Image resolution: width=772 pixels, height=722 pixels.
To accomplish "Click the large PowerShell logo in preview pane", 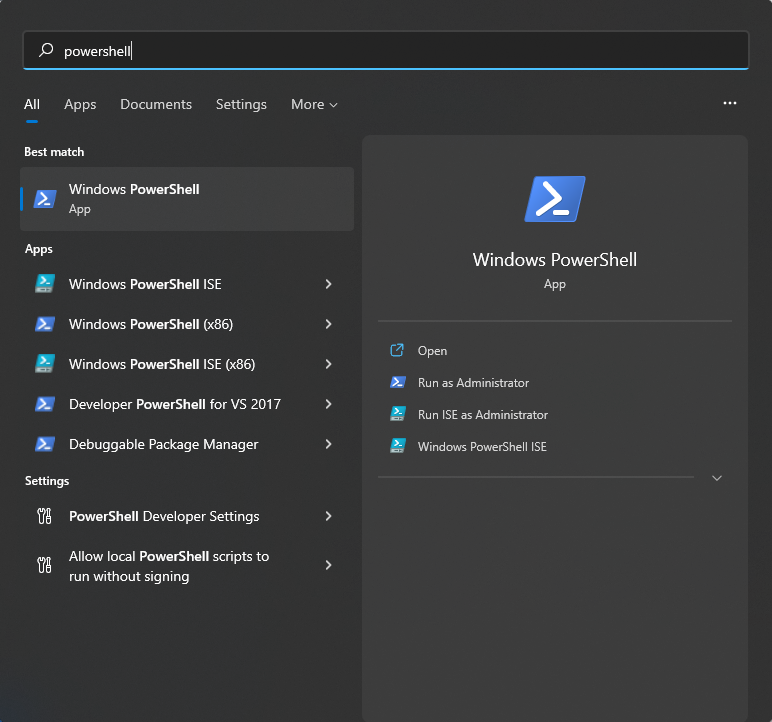I will point(555,199).
